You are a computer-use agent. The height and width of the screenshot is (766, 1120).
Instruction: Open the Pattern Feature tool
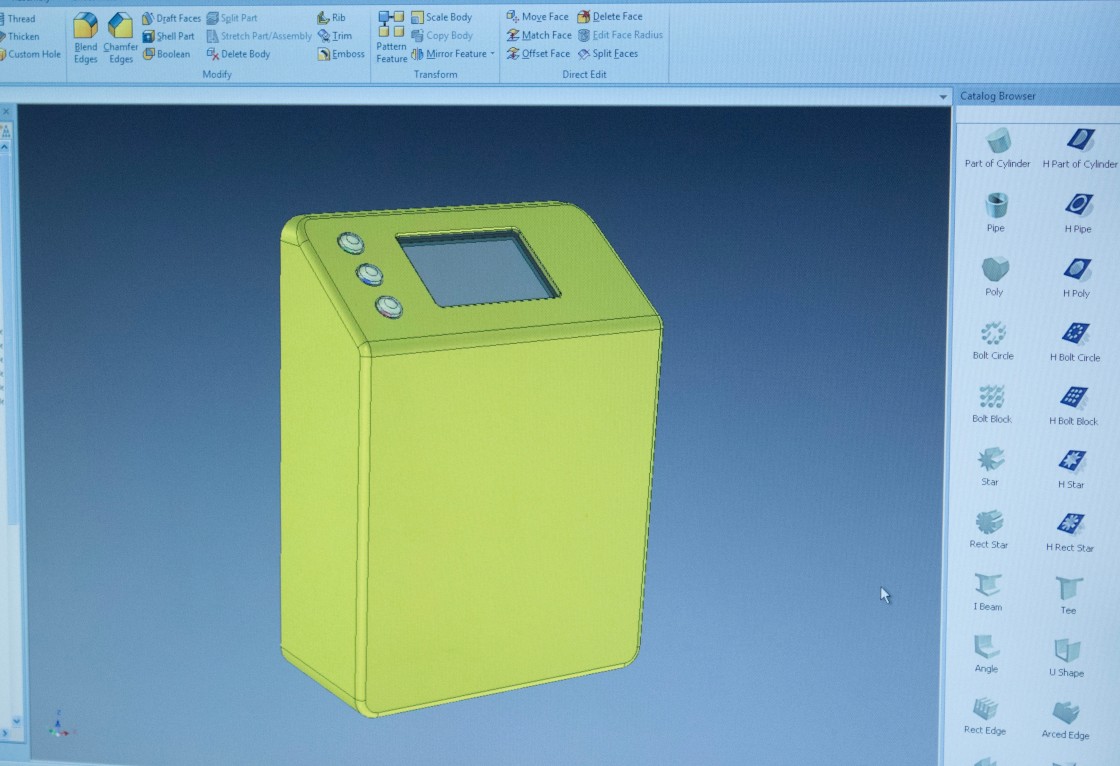[x=391, y=36]
